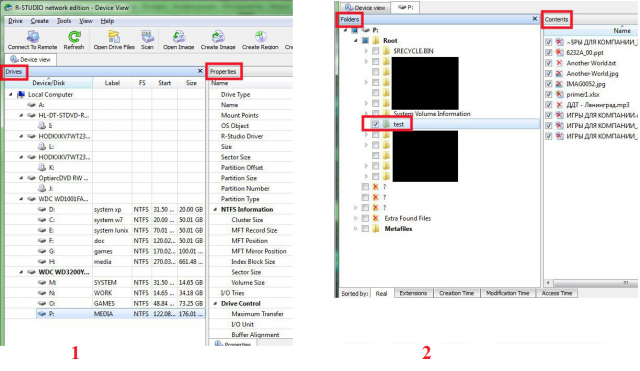Select the P: MEDIA drive icon

42,314
